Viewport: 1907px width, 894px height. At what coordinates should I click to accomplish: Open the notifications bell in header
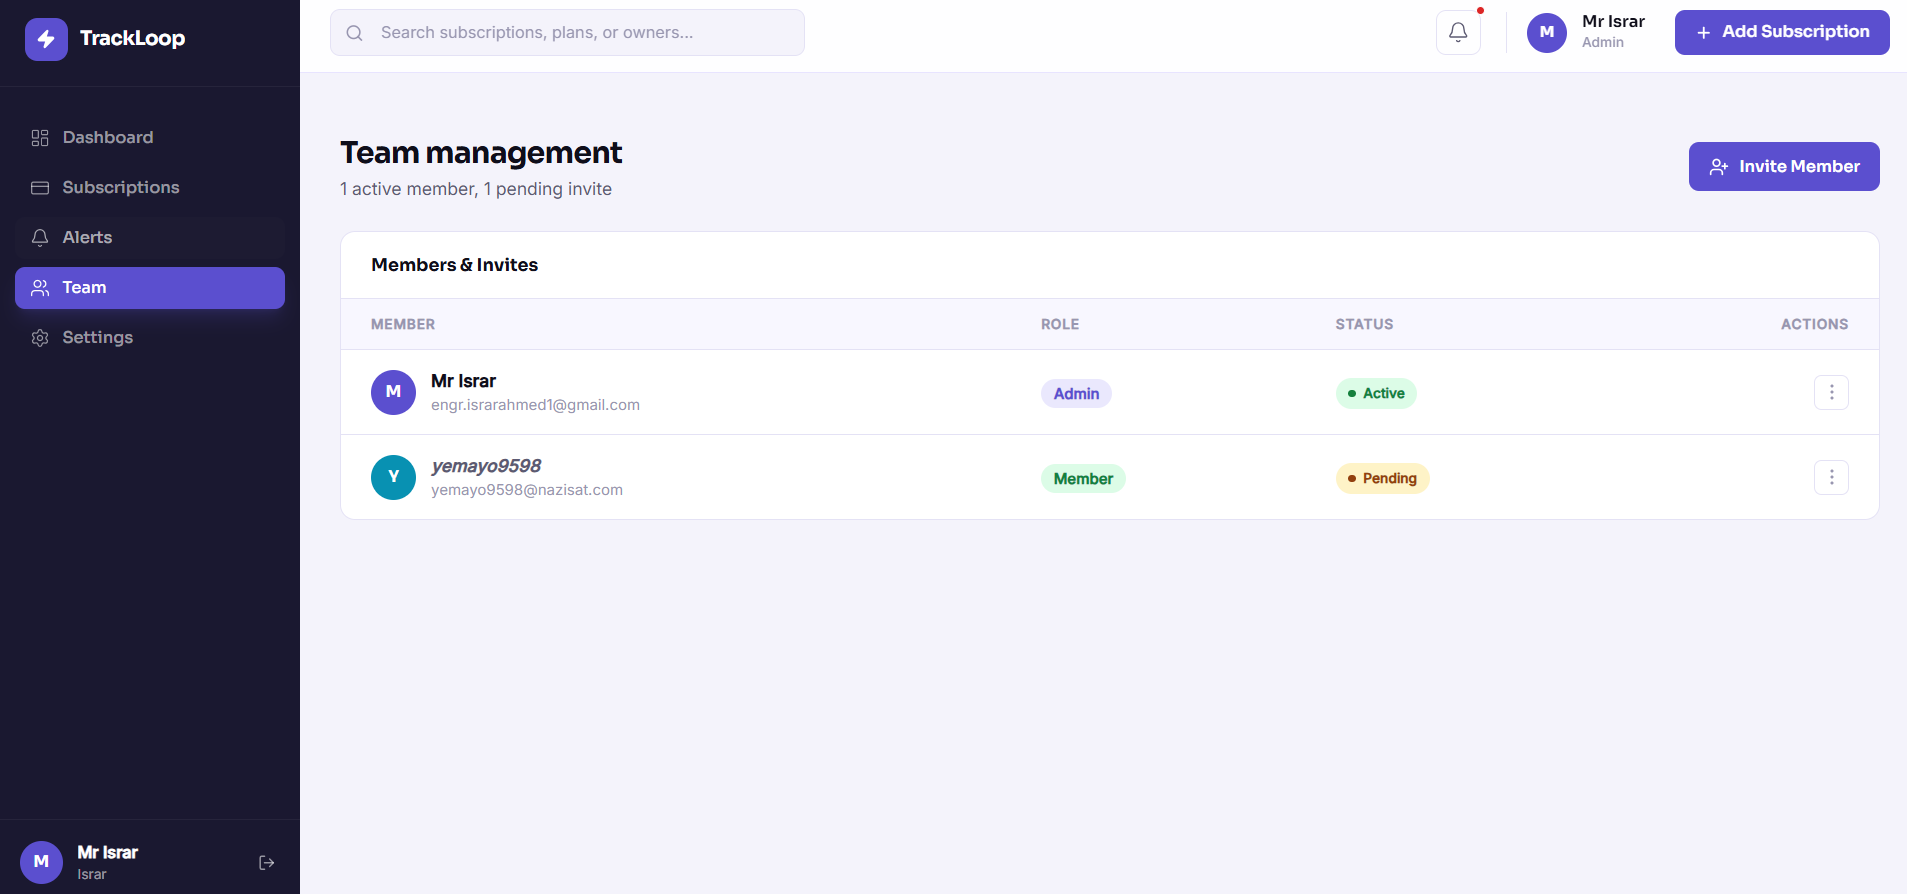(x=1458, y=32)
